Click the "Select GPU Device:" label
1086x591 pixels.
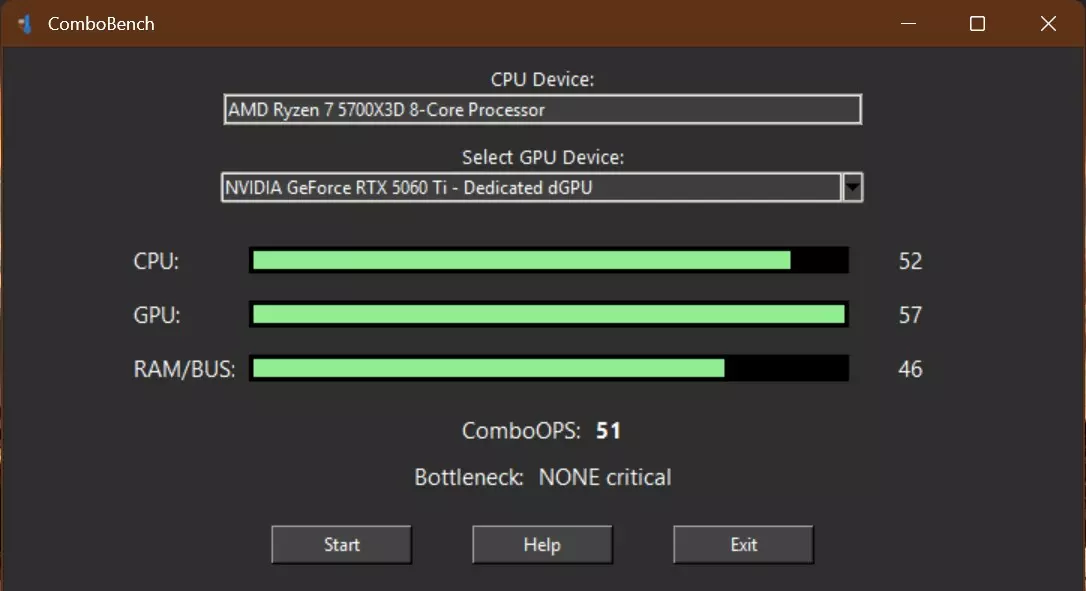coord(543,157)
